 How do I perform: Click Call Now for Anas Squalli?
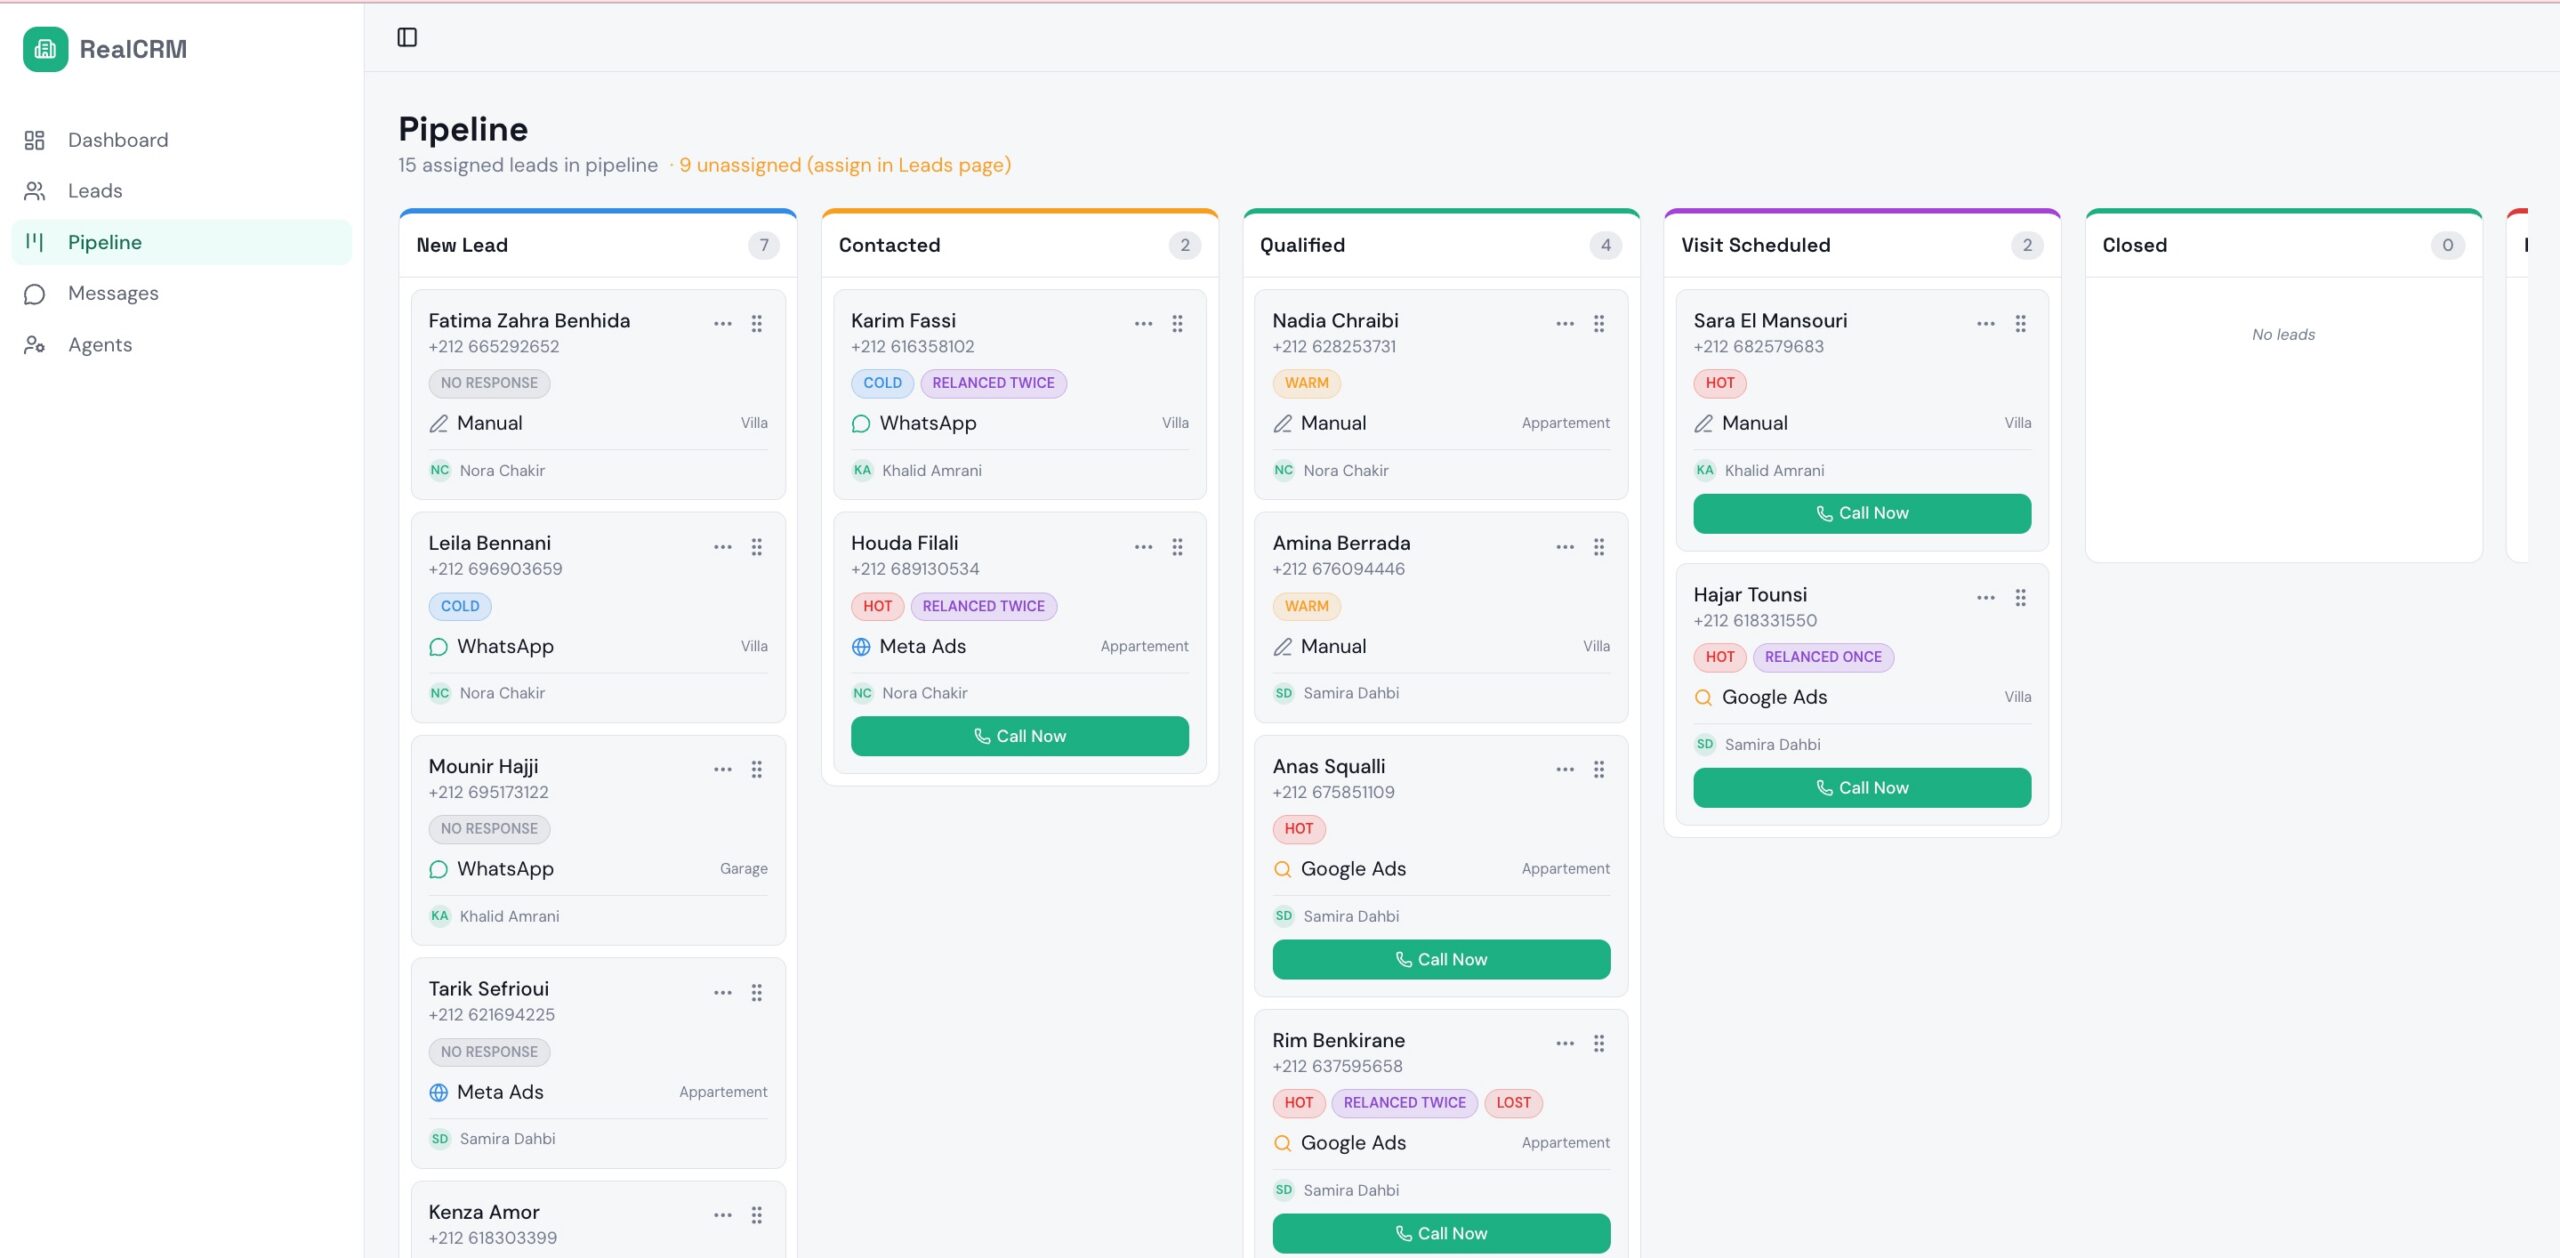click(x=1441, y=959)
